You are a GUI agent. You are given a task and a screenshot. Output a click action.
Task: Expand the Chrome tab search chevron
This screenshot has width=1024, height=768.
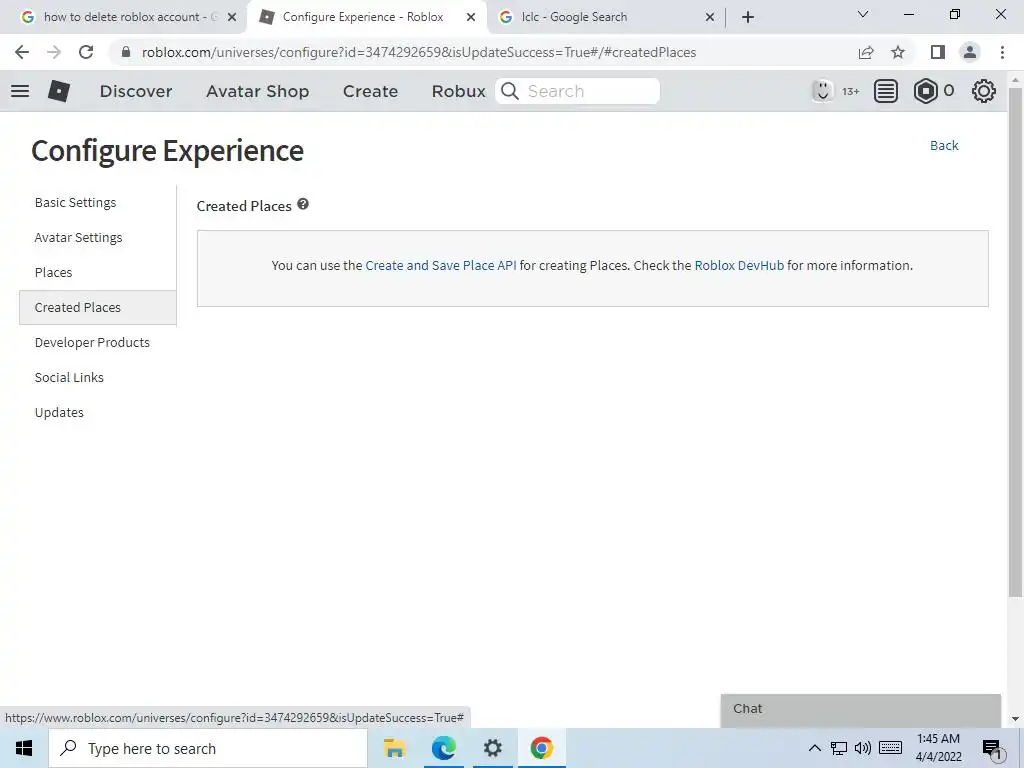pos(863,14)
